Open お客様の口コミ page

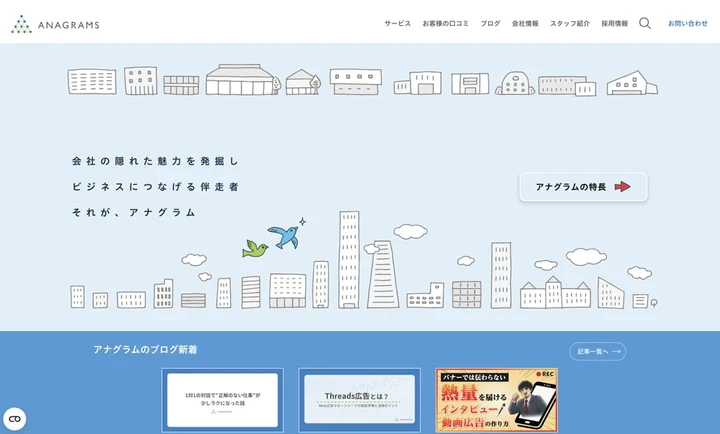(x=445, y=23)
